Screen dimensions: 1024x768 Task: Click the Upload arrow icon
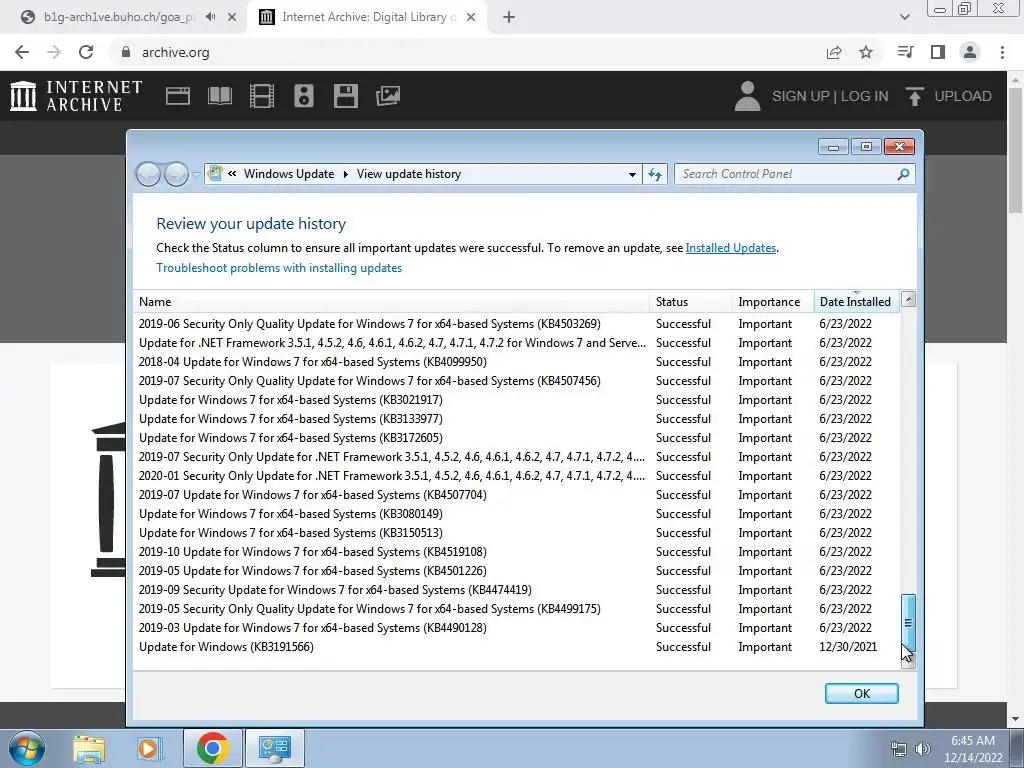pyautogui.click(x=914, y=96)
